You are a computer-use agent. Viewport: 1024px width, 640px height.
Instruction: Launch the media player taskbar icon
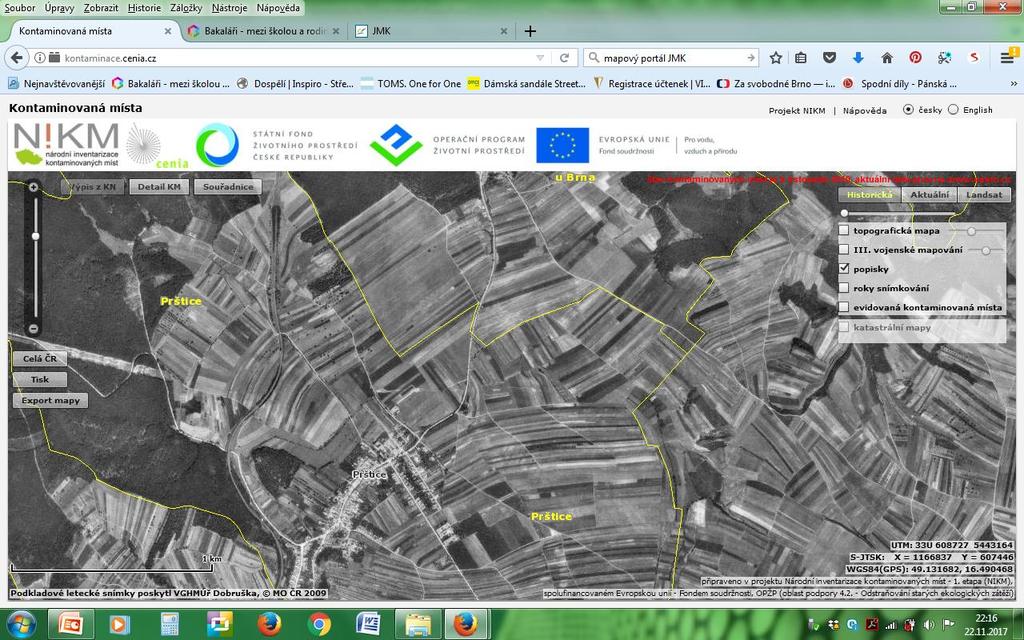(x=120, y=624)
